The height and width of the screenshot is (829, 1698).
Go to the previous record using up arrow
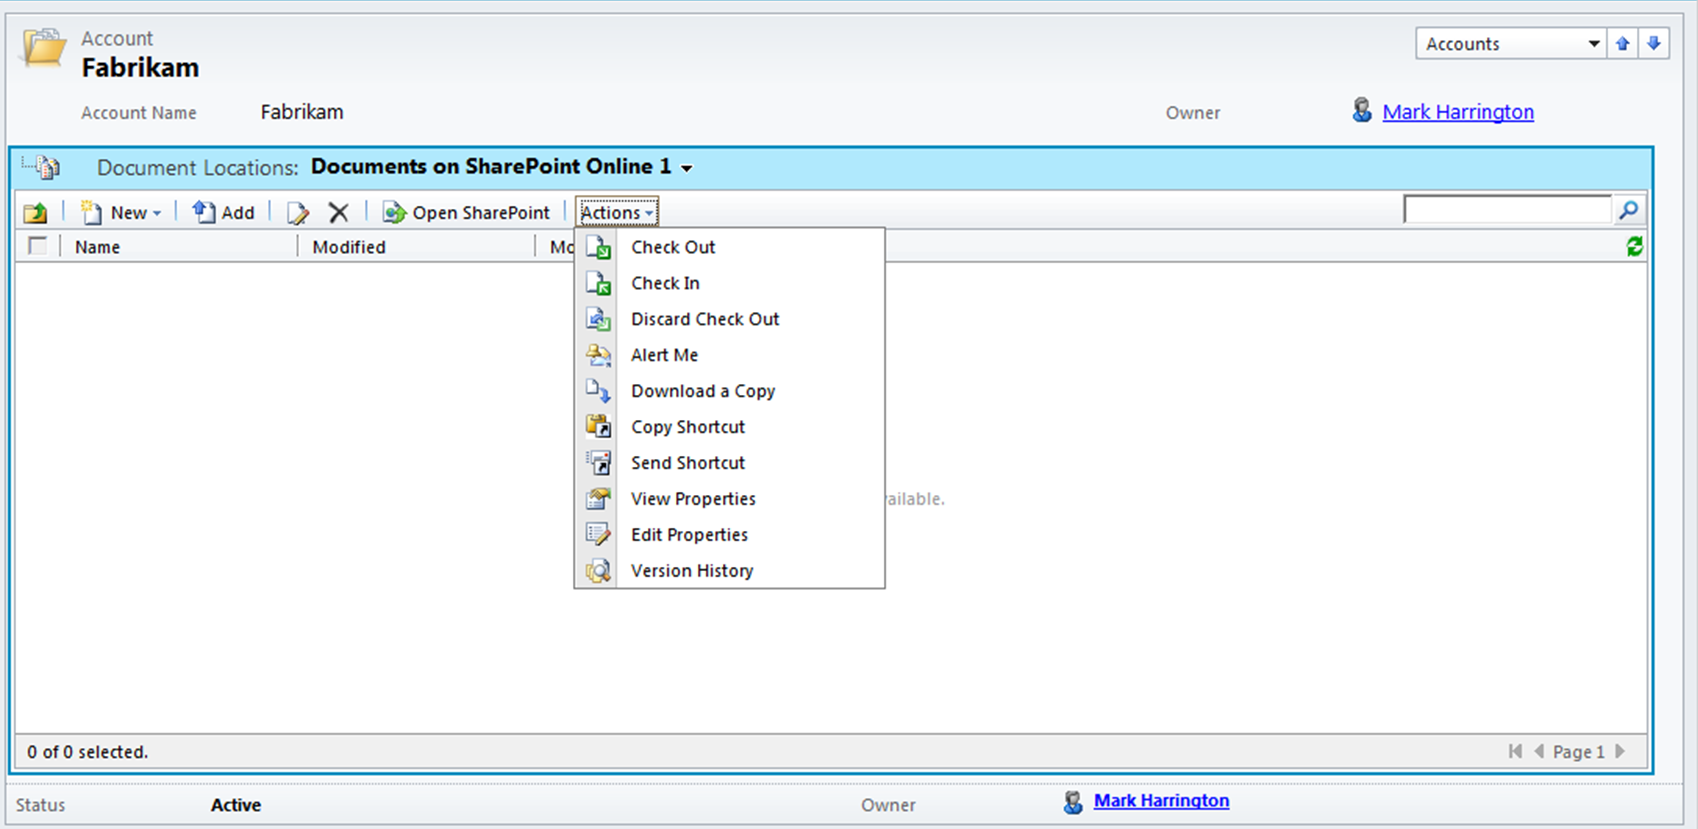(x=1622, y=44)
